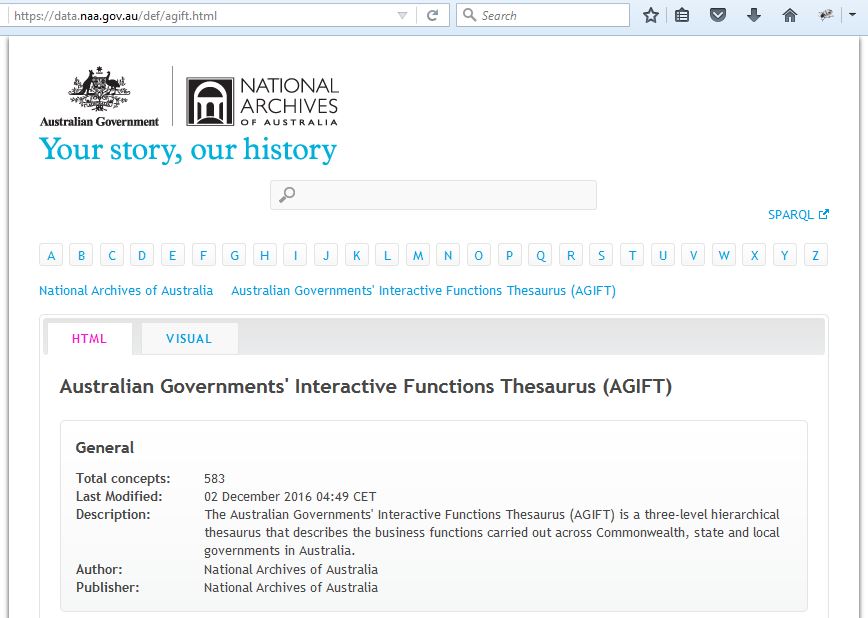Expand the toolbar overflow dropdown arrow
The image size is (868, 618).
852,15
